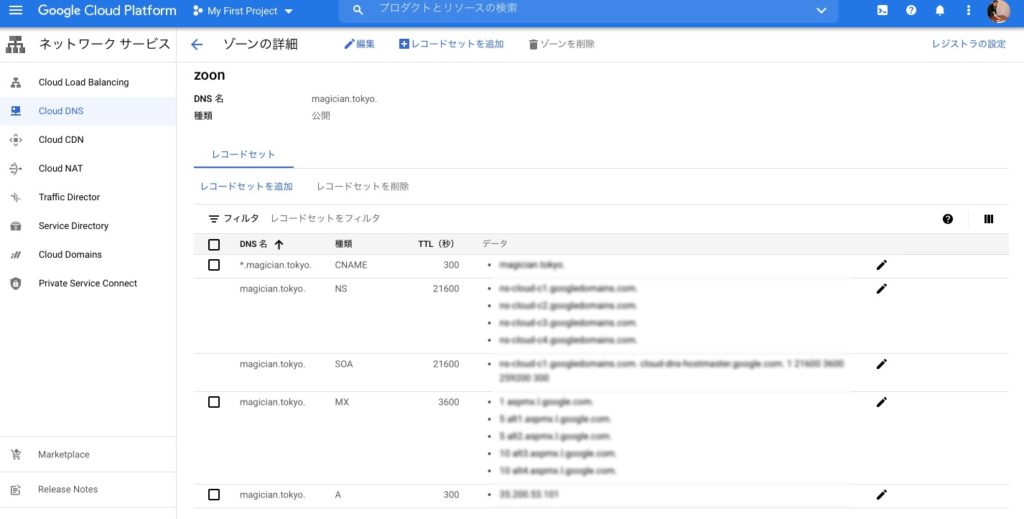Open the hamburger navigation menu
Viewport: 1024px width, 519px height.
[x=16, y=11]
